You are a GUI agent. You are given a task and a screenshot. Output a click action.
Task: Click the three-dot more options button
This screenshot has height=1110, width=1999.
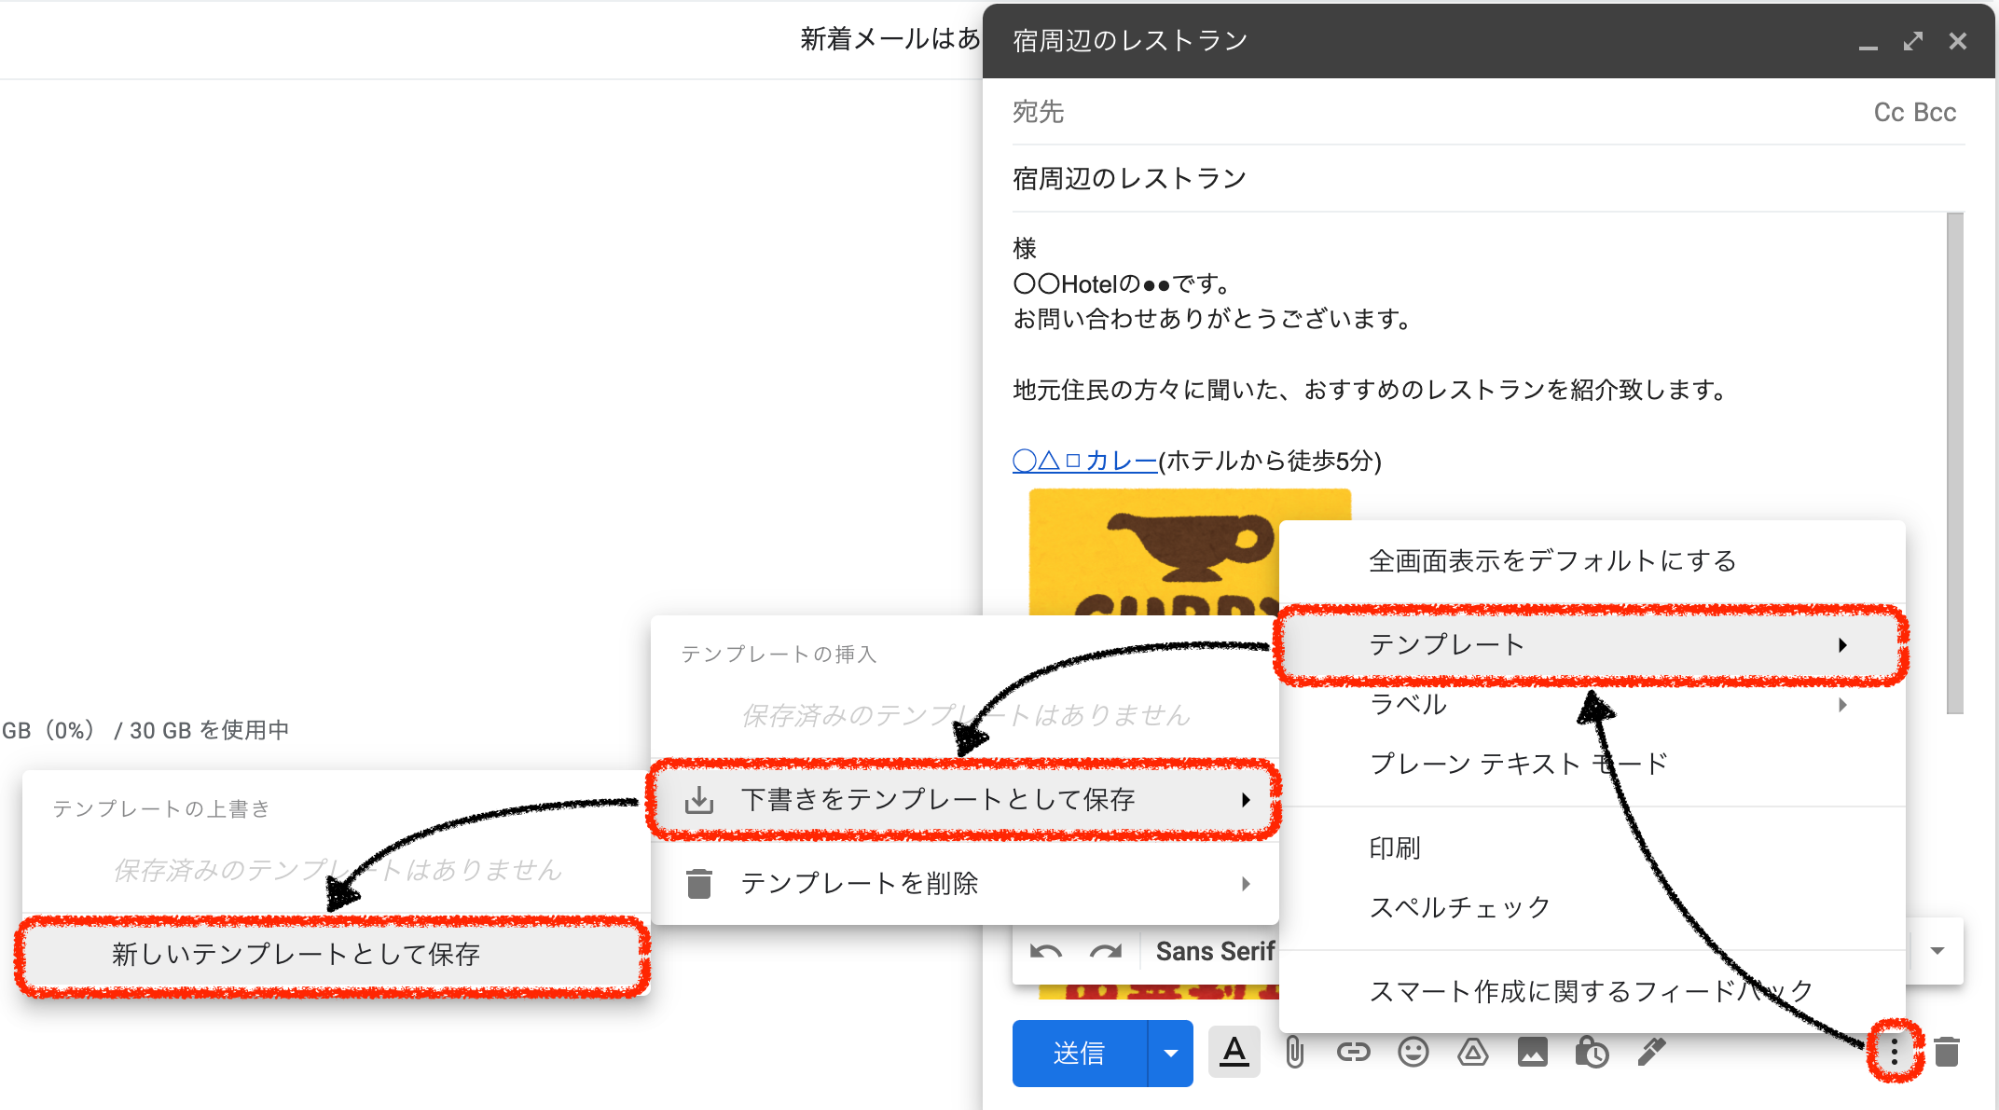tap(1893, 1051)
